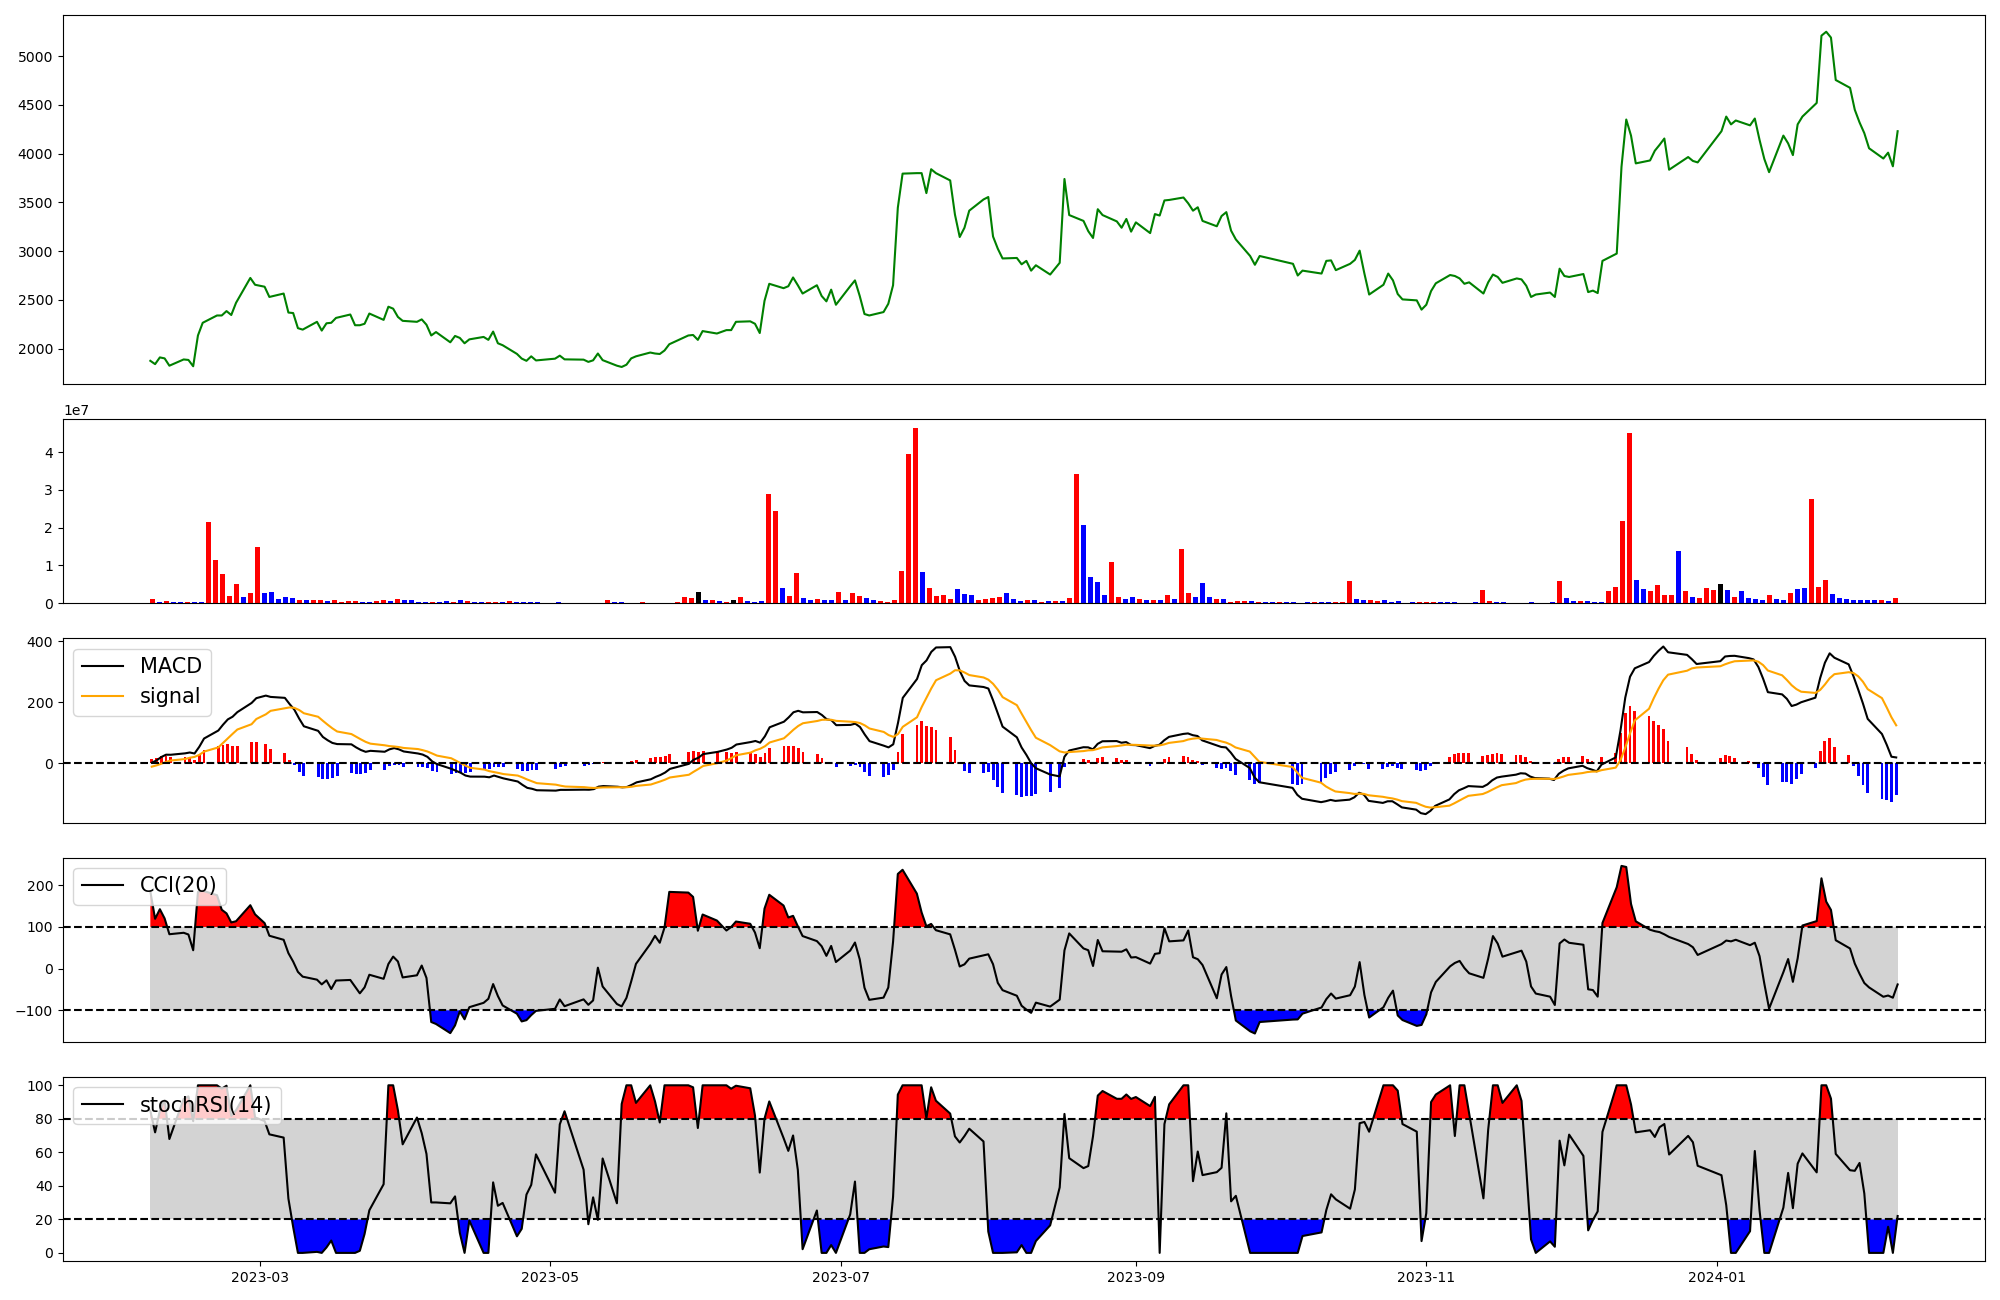This screenshot has width=2000, height=1300.
Task: Click the 2023-07 x-axis date label
Action: [x=841, y=1277]
